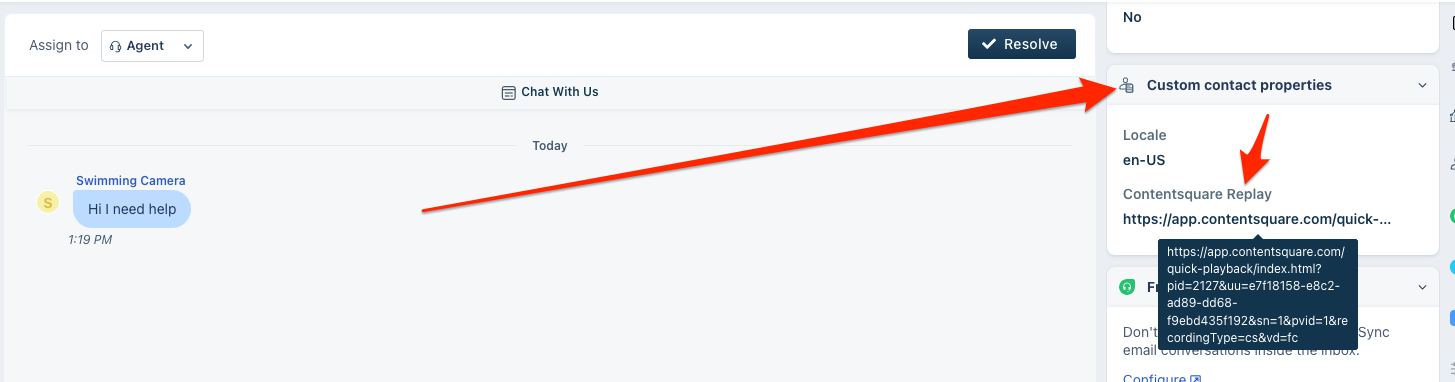Select the "Hi I need help" message bubble
Screen dimensions: 1455x382
point(132,209)
